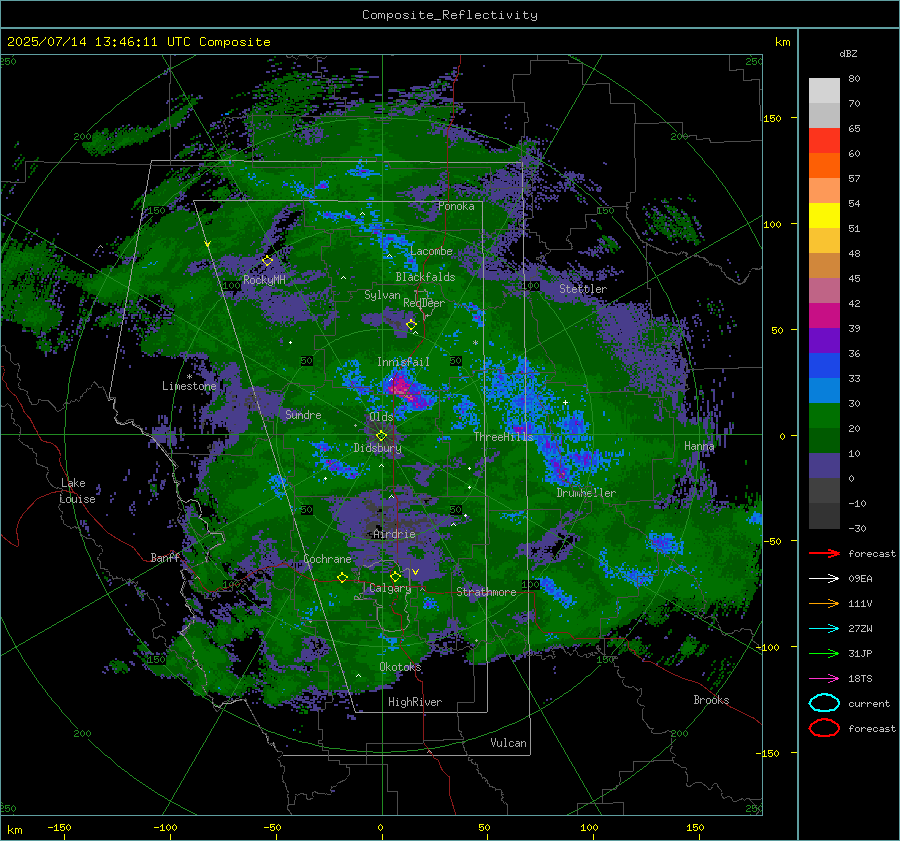
Task: Click the RockyMH label
Action: pos(264,280)
